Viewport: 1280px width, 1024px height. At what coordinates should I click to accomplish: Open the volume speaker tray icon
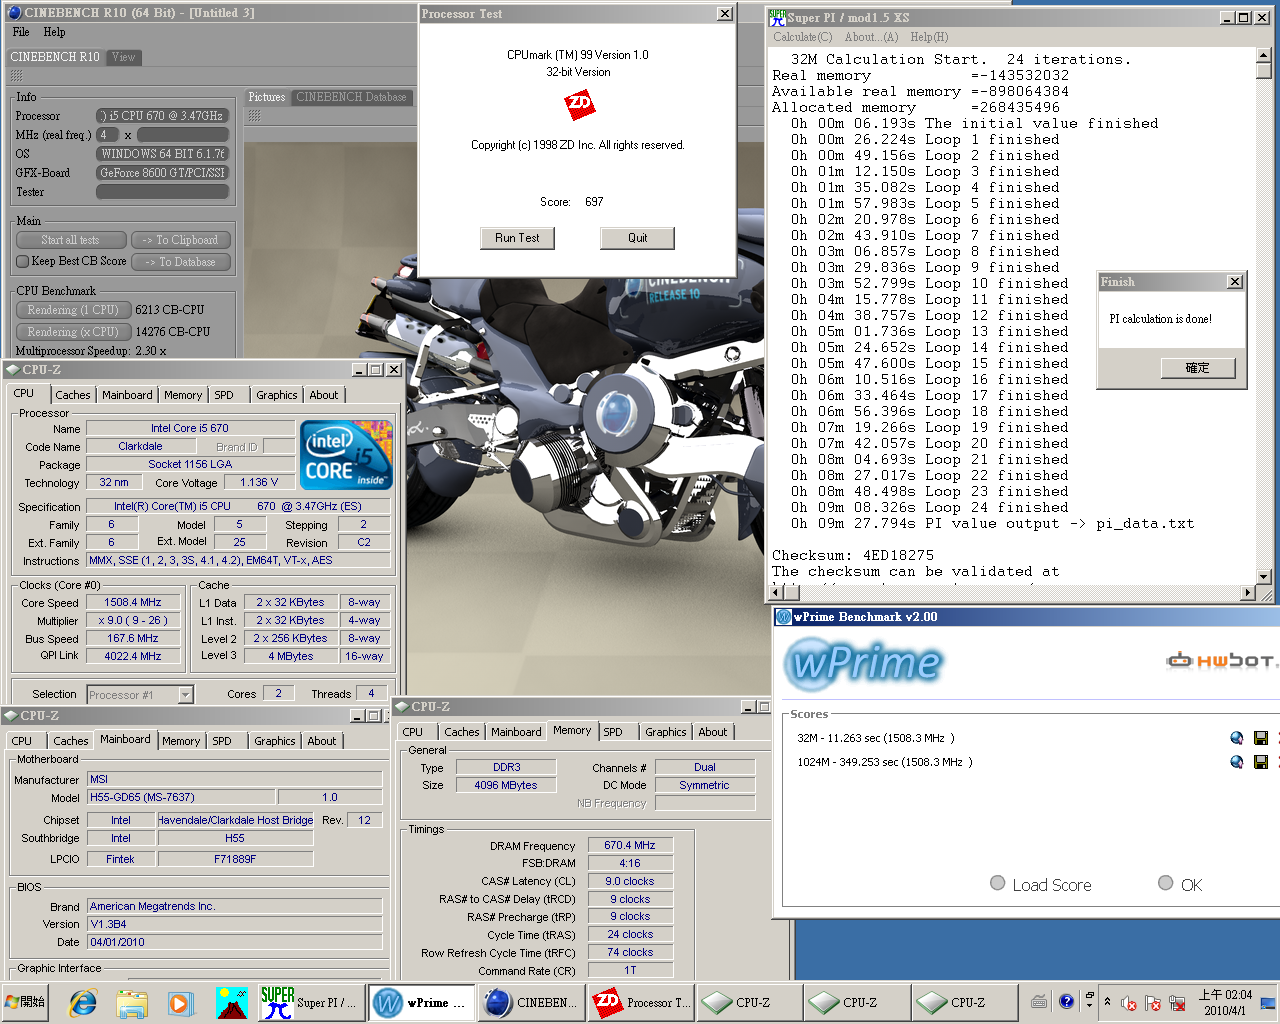(x=1129, y=1003)
